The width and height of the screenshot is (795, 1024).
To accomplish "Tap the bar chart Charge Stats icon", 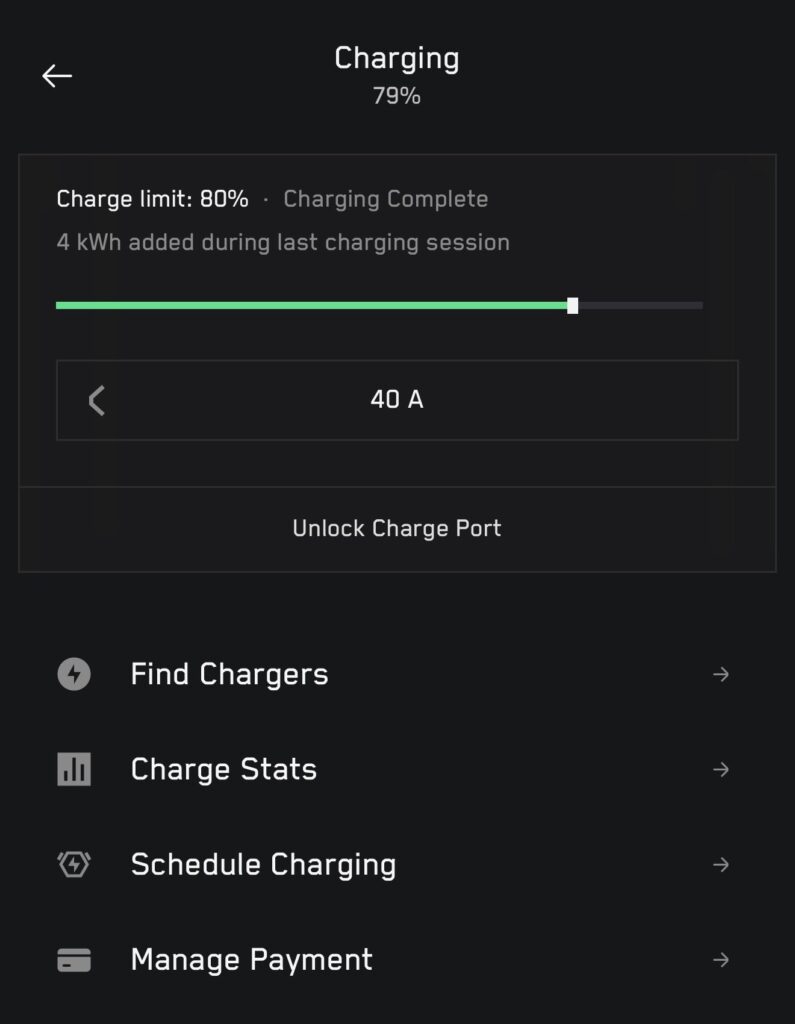I will 74,769.
